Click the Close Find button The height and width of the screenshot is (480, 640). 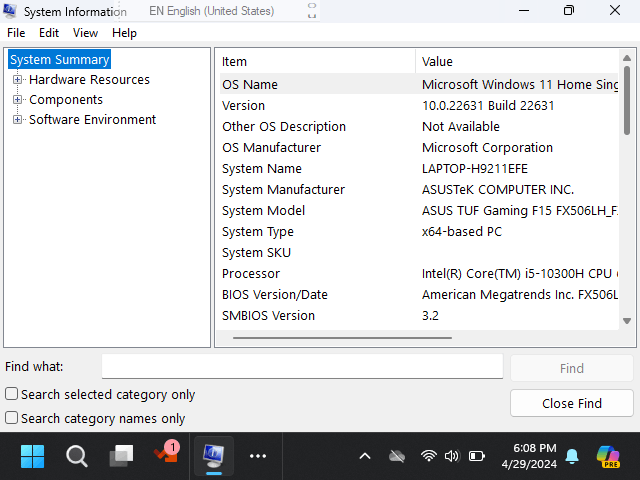coord(572,403)
